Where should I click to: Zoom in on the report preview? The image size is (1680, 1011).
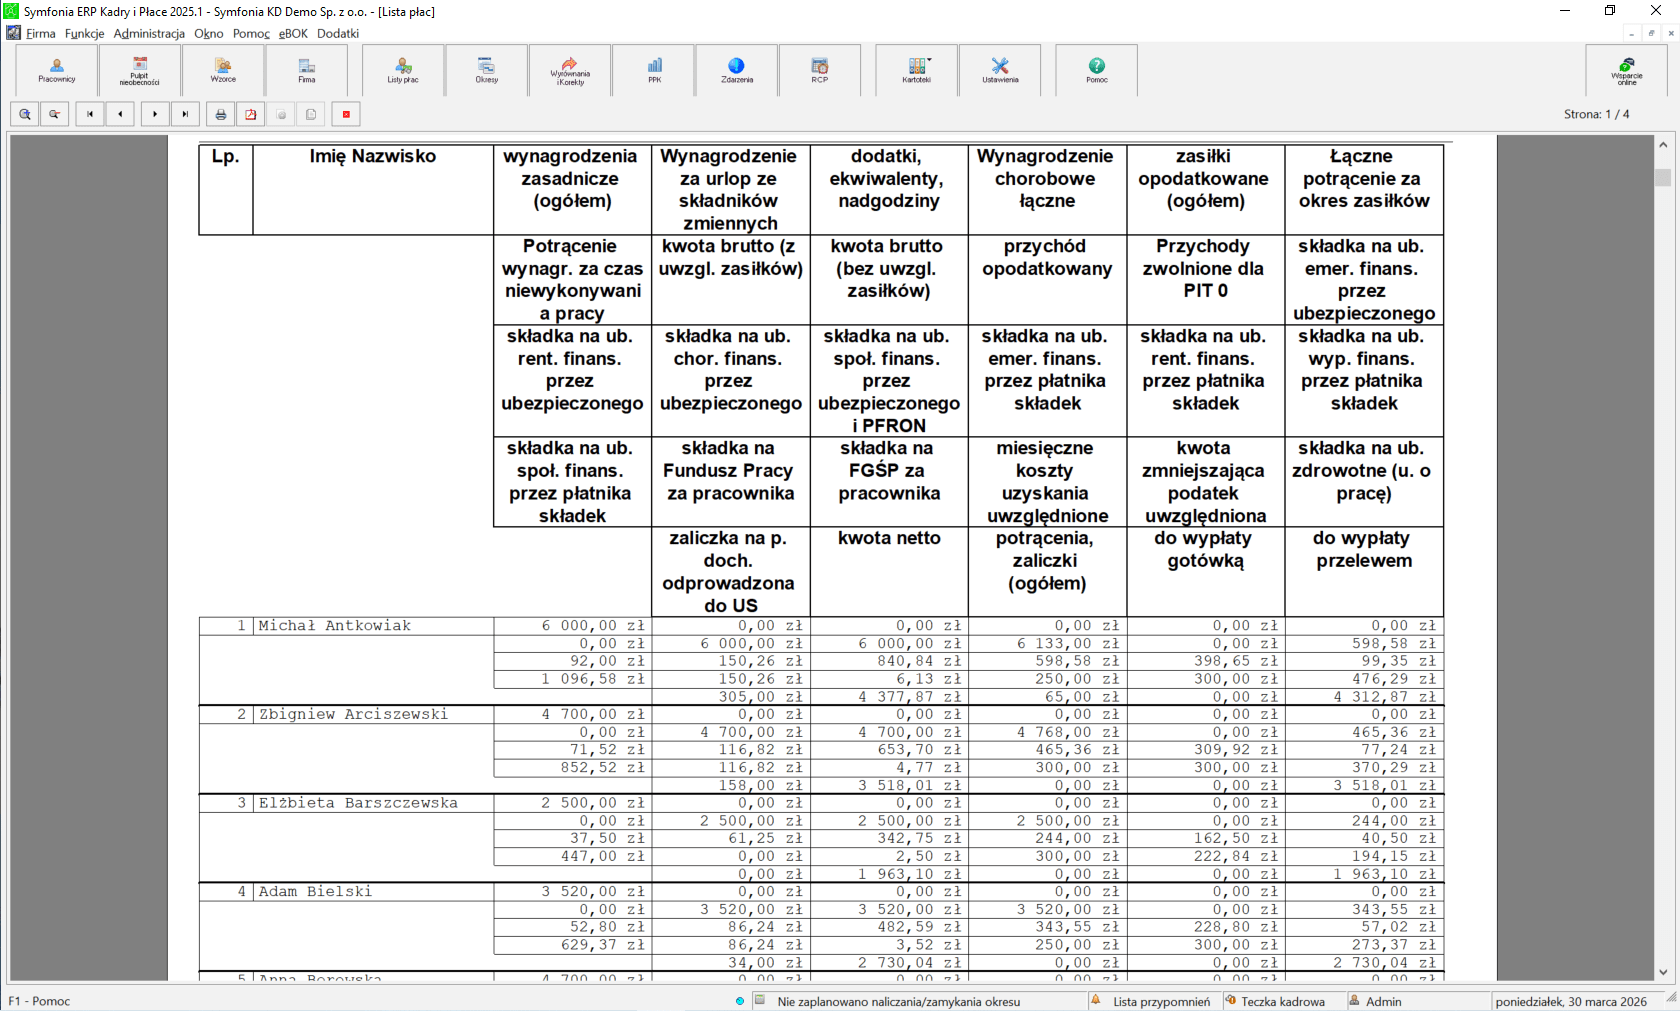(x=25, y=114)
